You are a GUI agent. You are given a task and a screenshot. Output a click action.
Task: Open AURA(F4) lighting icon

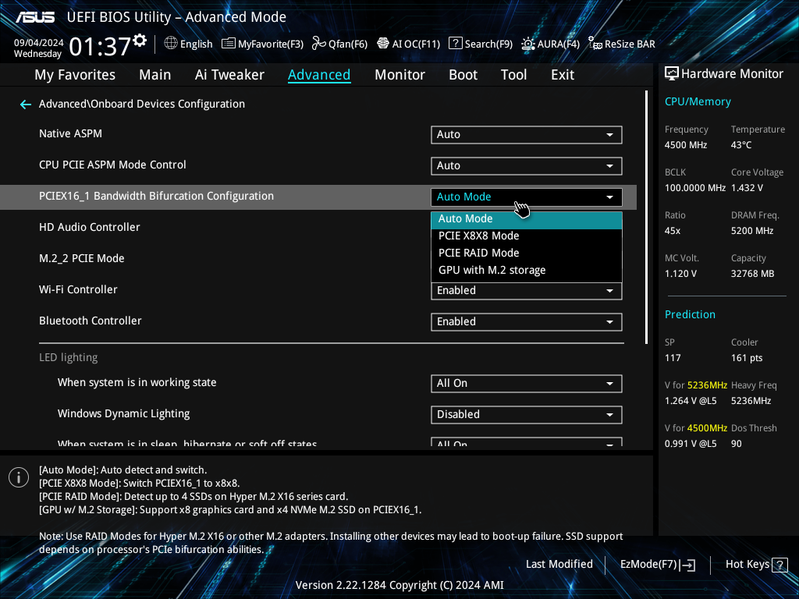pyautogui.click(x=528, y=44)
